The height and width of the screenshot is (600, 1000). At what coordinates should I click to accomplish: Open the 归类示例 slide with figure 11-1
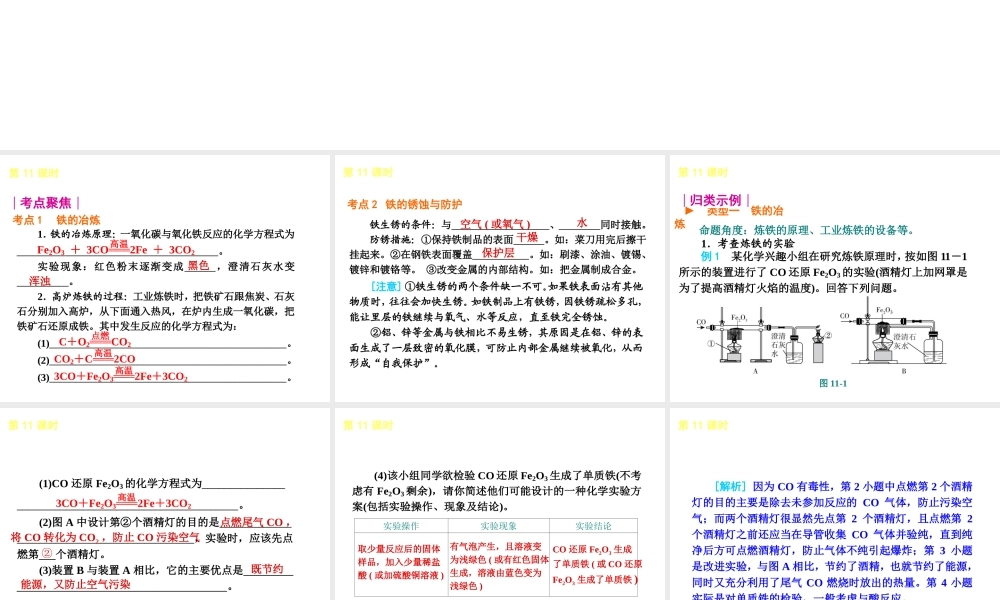click(835, 279)
